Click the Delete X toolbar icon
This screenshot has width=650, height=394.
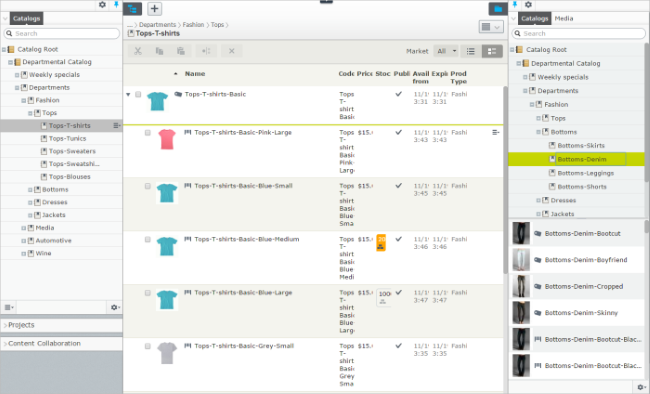click(x=232, y=51)
